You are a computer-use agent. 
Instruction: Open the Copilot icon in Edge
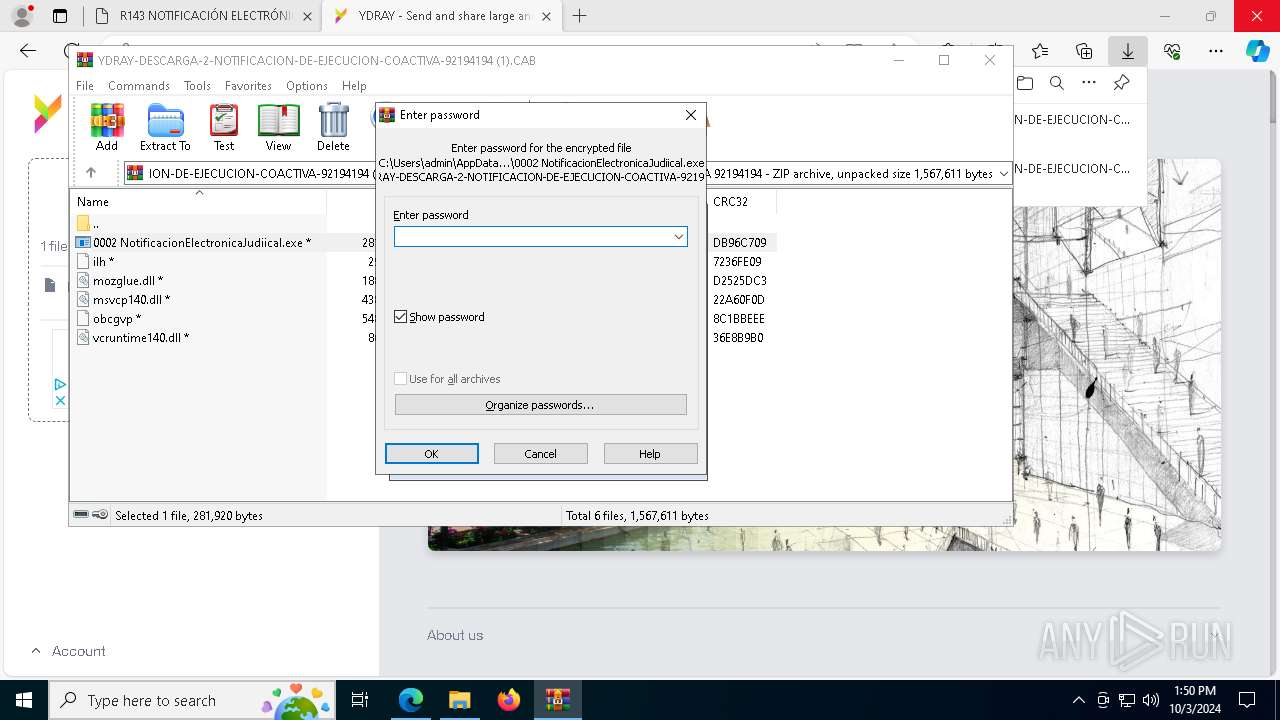1258,51
